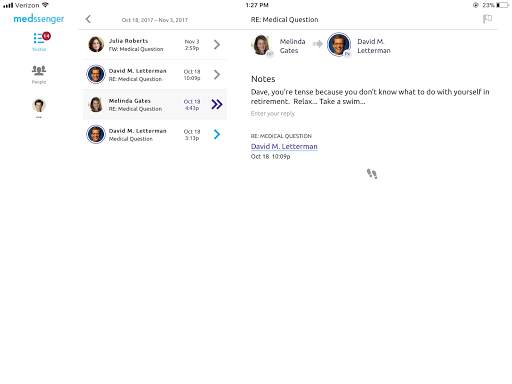This screenshot has height=384, width=512.
Task: Open blue chevron on David Letterman 3:13p row
Action: 217,134
